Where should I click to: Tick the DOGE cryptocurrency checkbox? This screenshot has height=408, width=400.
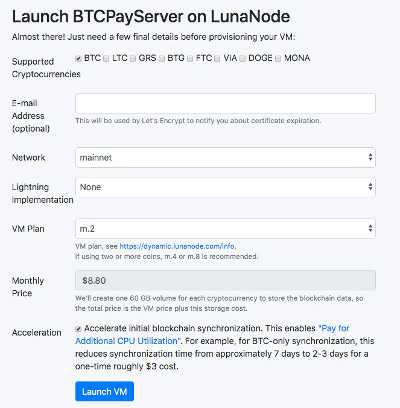point(243,59)
